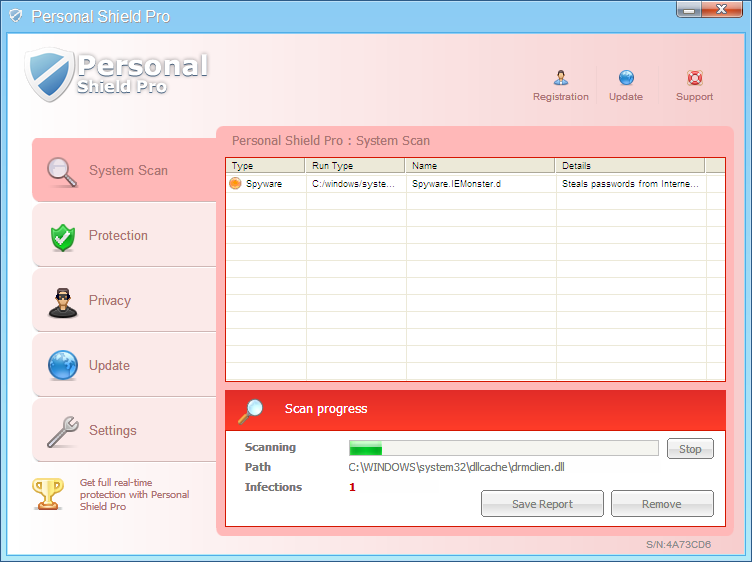Select the Spyware type cell
The image size is (752, 562).
tap(265, 184)
